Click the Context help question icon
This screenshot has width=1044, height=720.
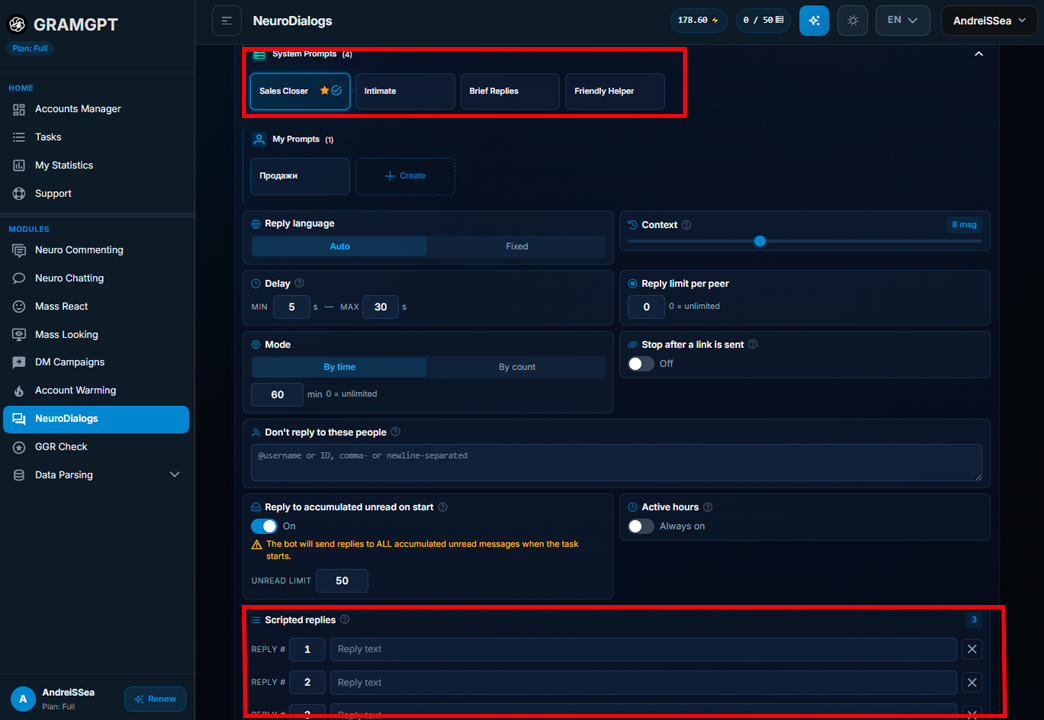click(686, 225)
